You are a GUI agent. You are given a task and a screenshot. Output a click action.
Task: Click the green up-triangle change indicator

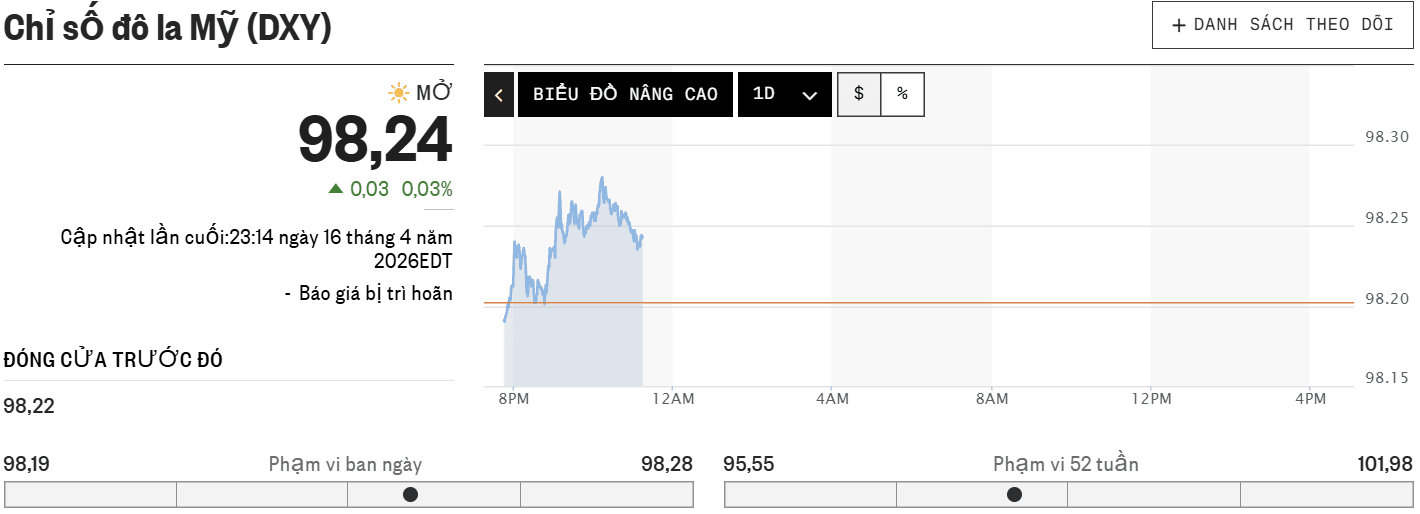pos(336,188)
